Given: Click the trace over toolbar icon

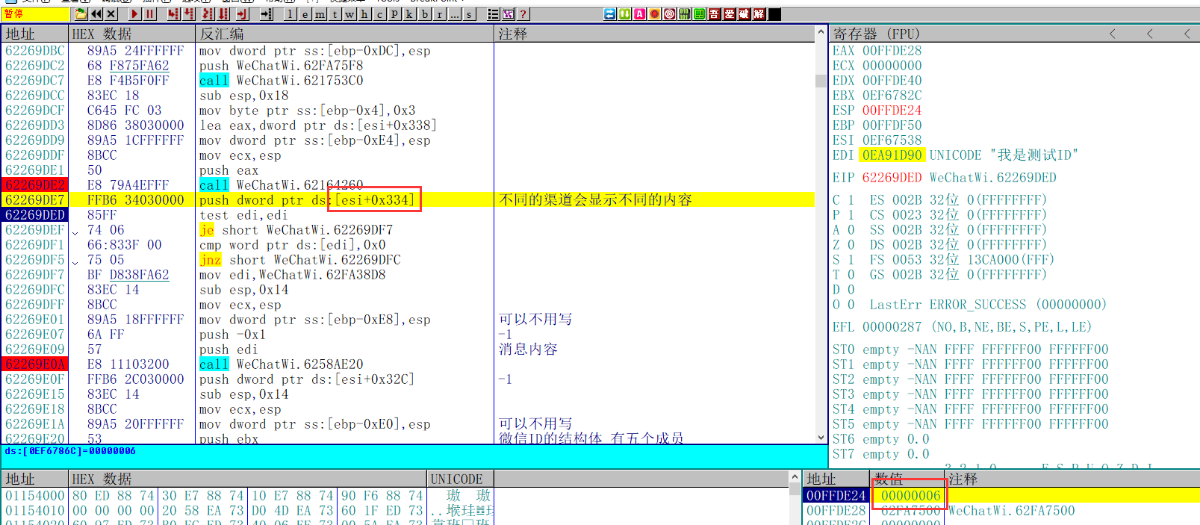Looking at the screenshot, I should point(223,14).
